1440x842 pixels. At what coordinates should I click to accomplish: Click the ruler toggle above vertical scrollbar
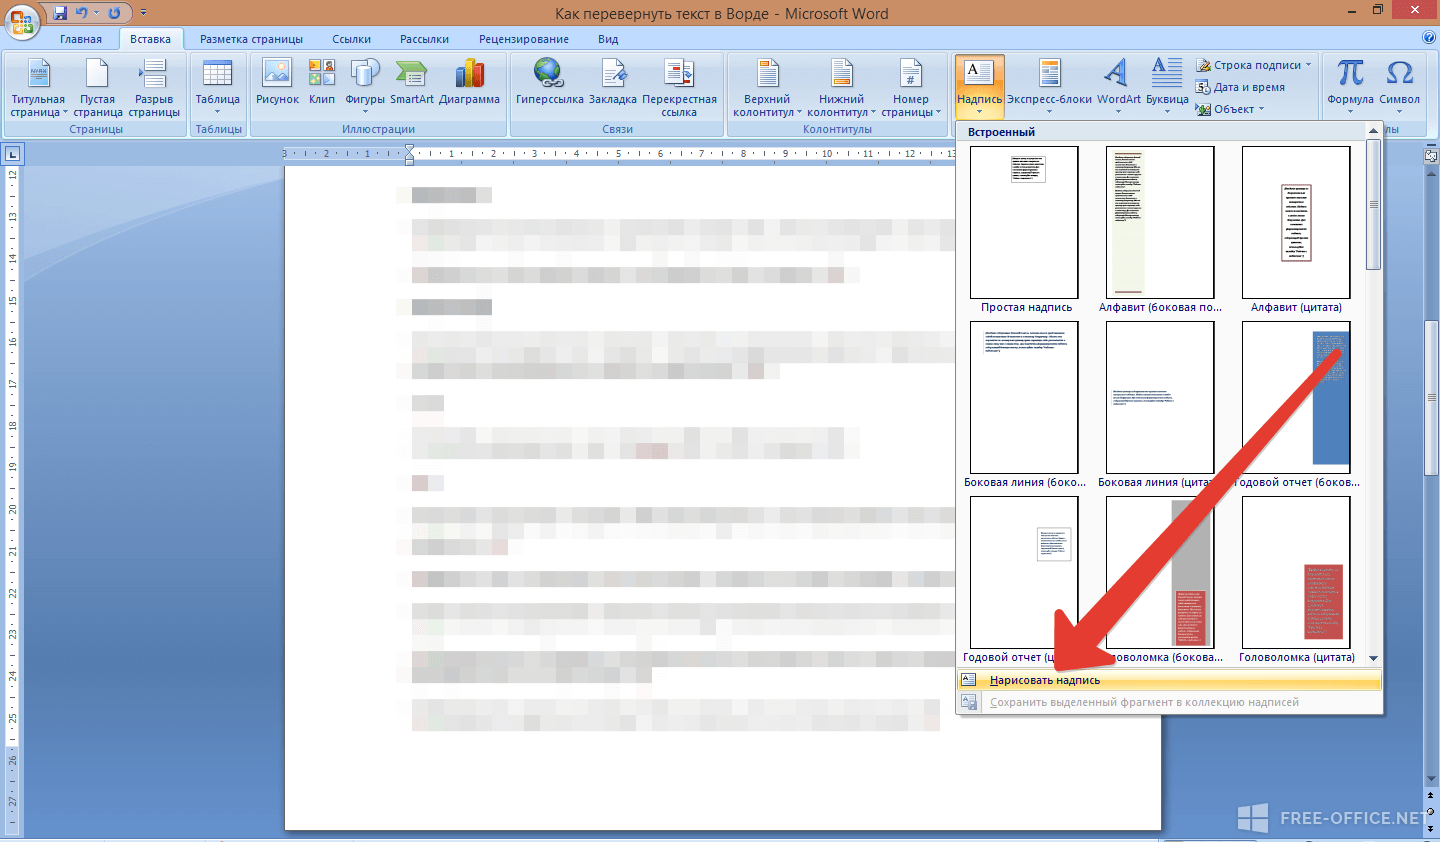click(1431, 156)
